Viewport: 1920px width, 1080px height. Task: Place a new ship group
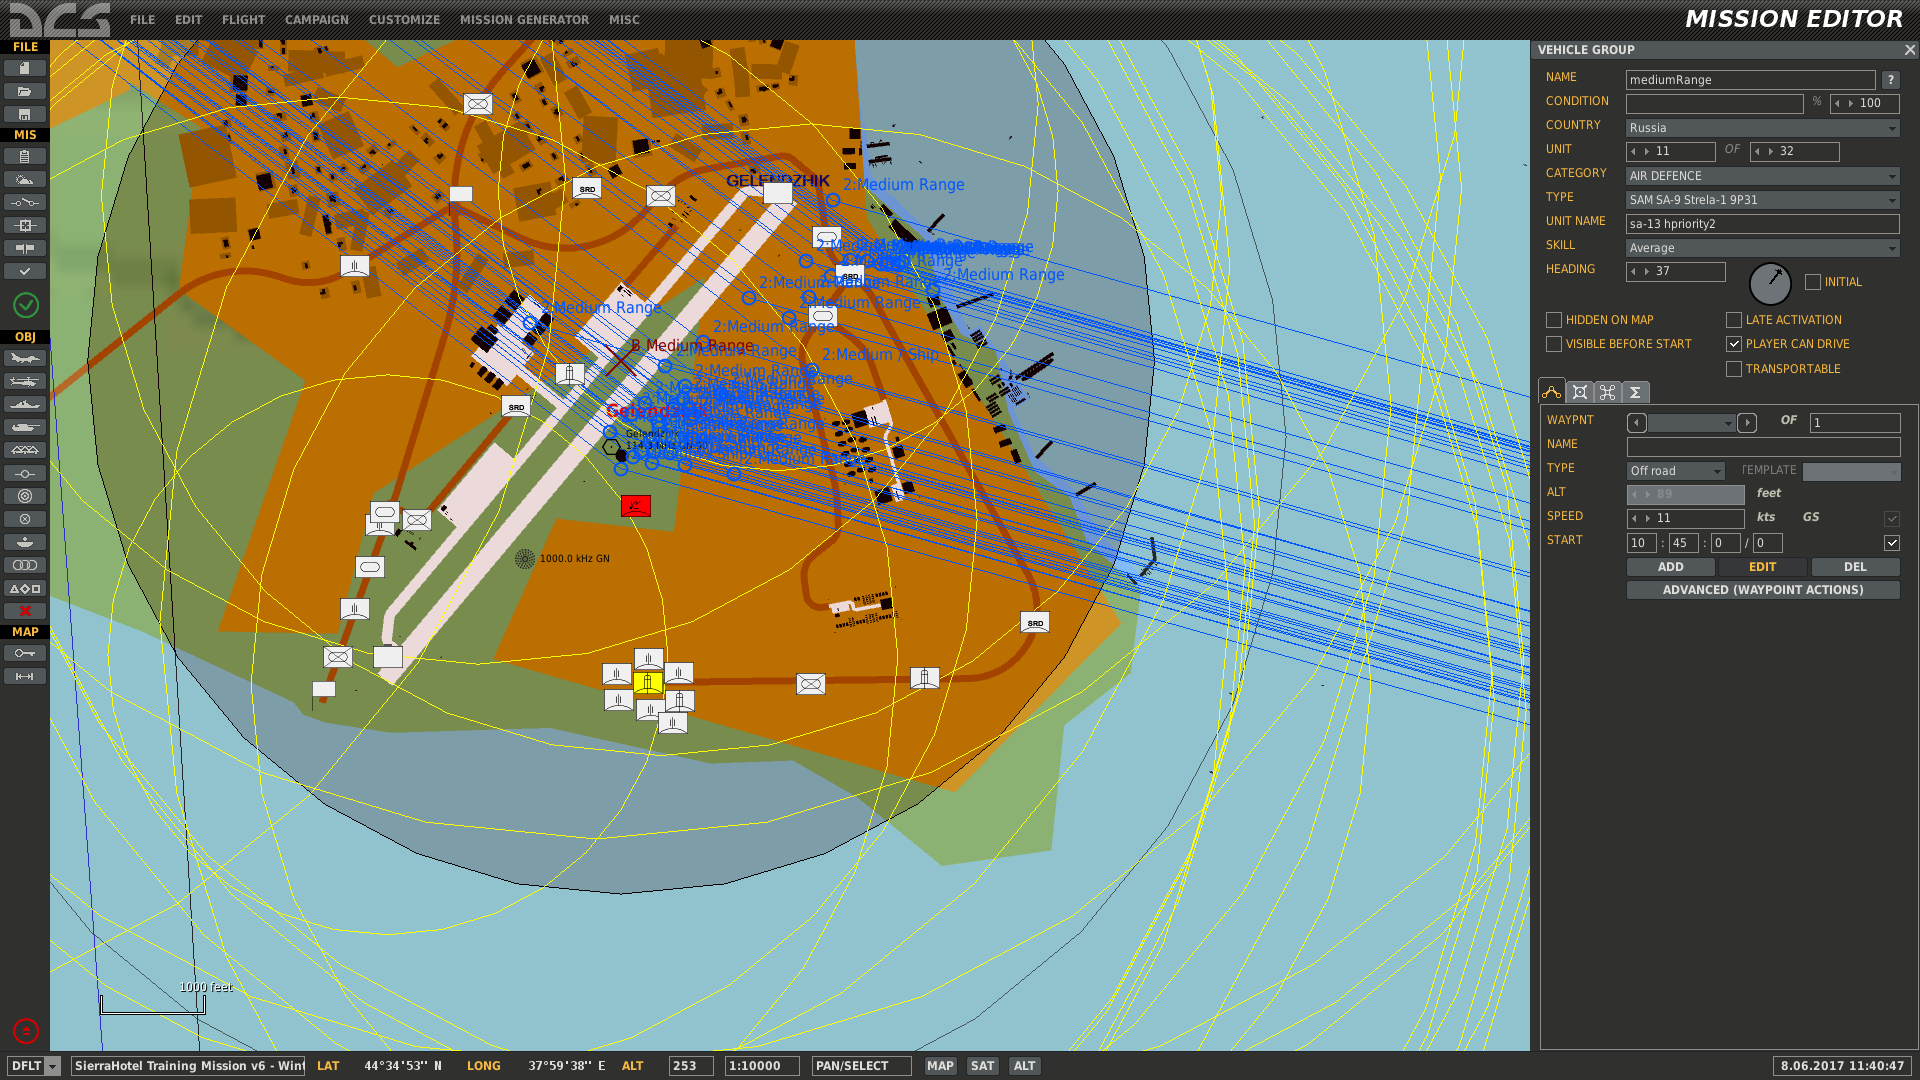(x=25, y=404)
